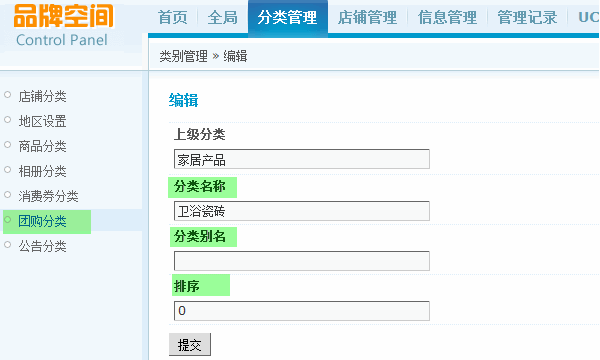600x360 pixels.
Task: Click the empty 分类别名 input field
Action: (302, 261)
